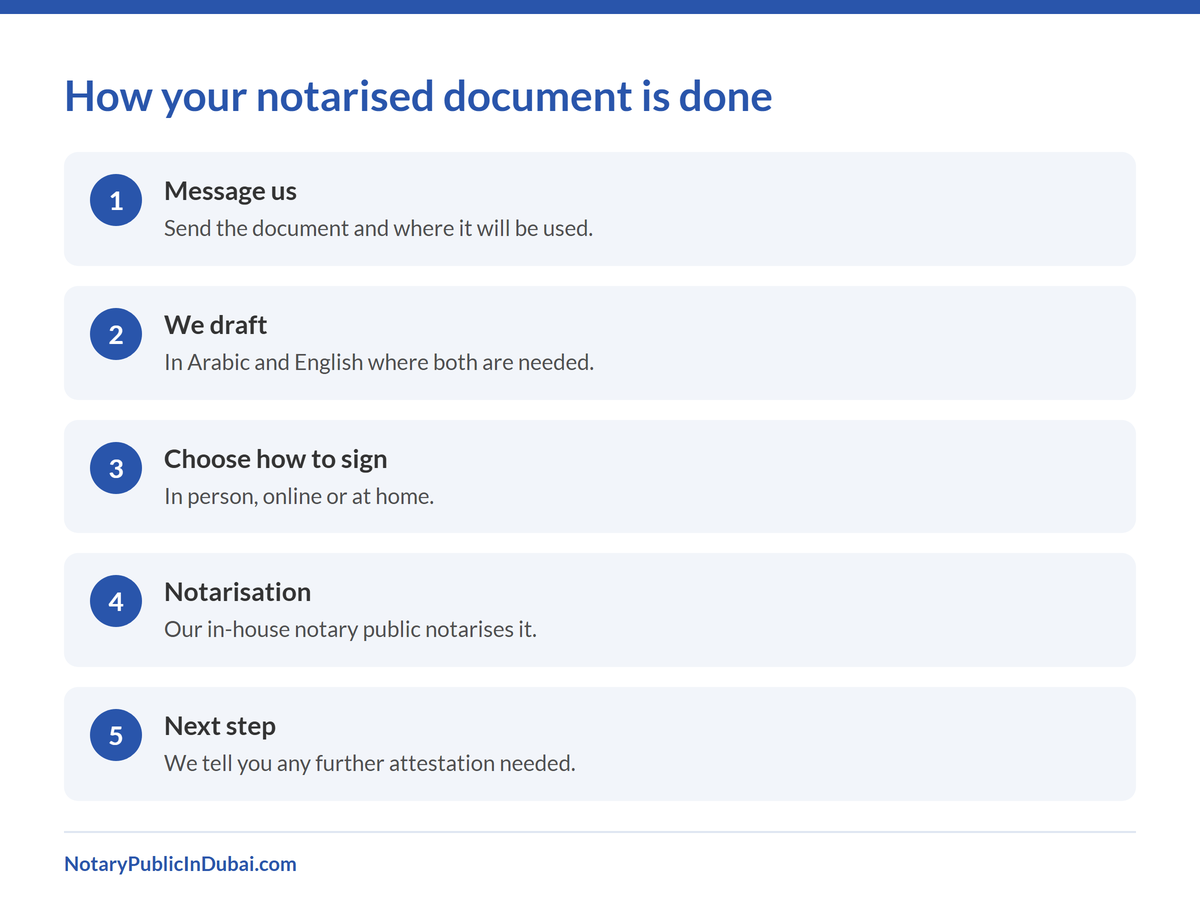
Task: Click 'In Arabic and English where both are needed.'
Action: tap(378, 362)
